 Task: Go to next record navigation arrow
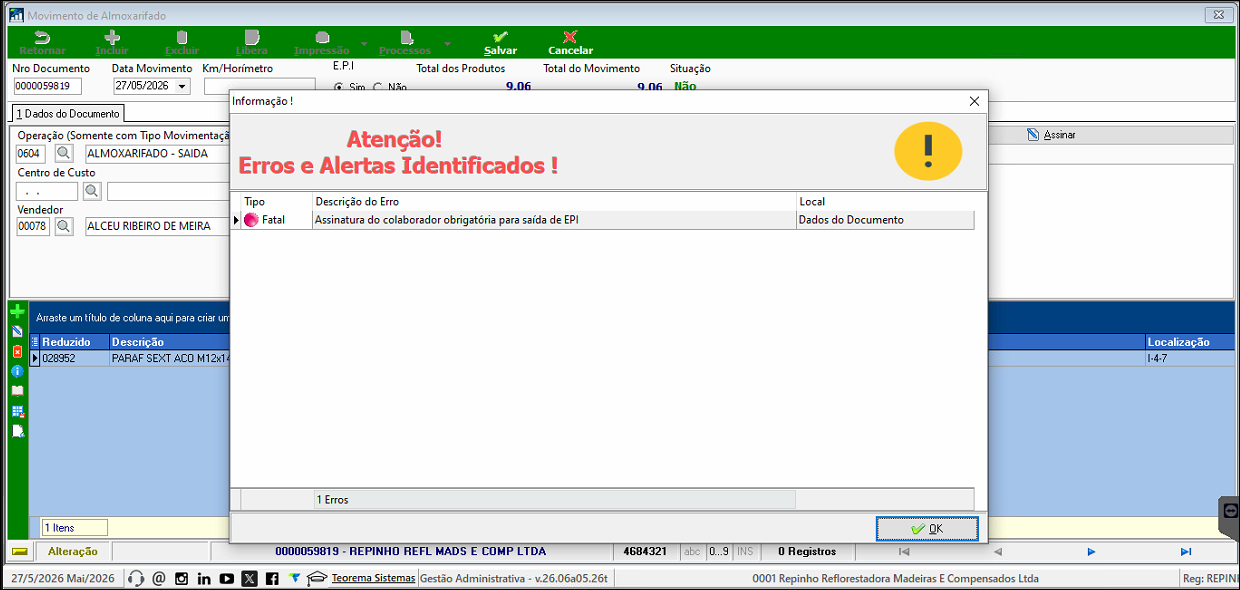1091,551
